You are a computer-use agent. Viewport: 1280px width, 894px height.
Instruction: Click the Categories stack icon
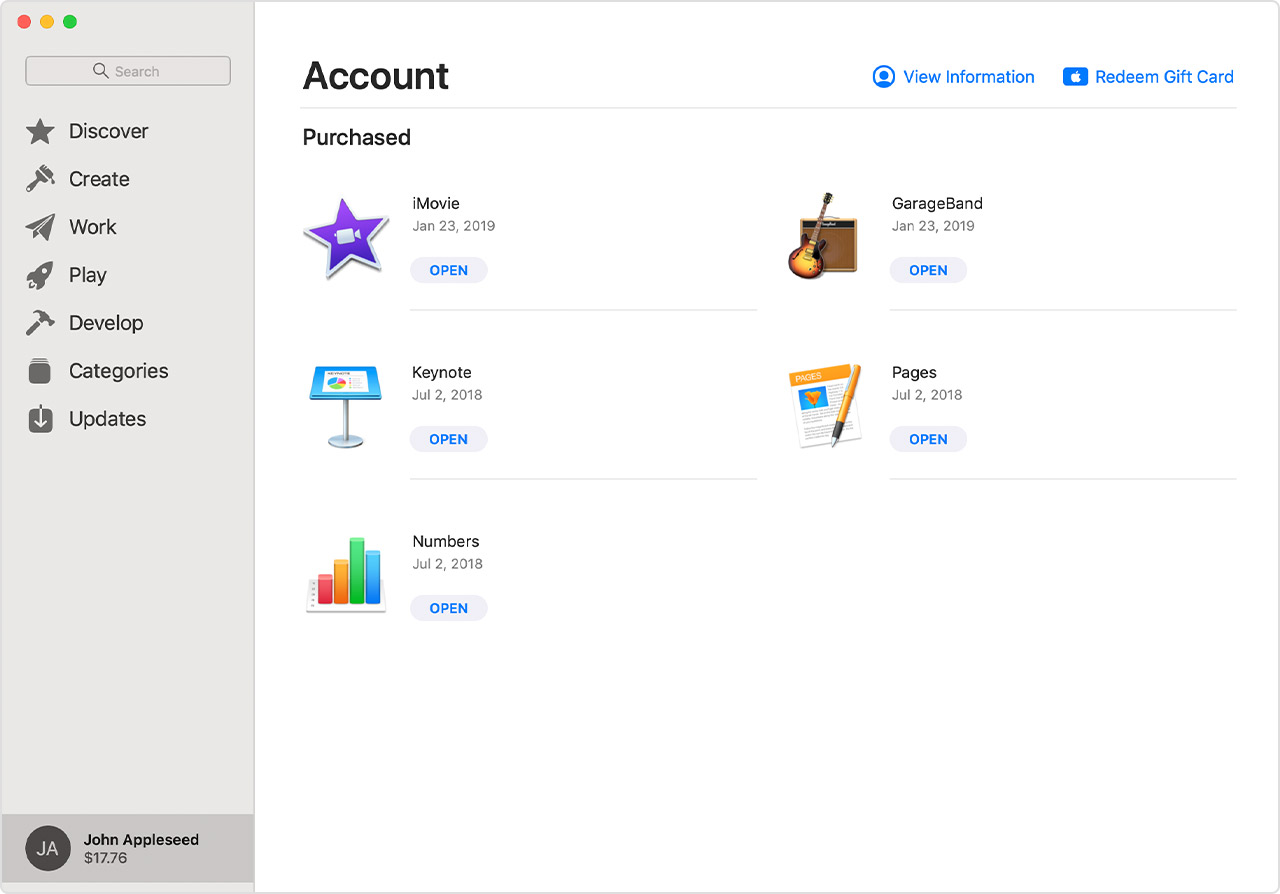click(40, 371)
